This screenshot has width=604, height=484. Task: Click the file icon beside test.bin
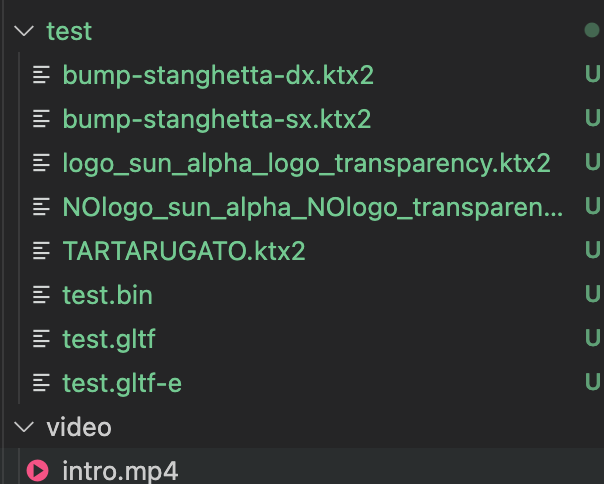point(42,295)
